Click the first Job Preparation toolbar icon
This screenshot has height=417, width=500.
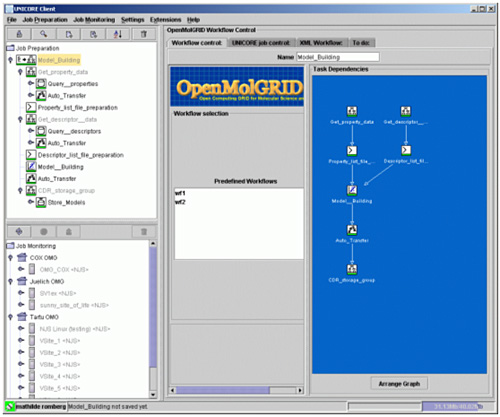click(x=19, y=34)
